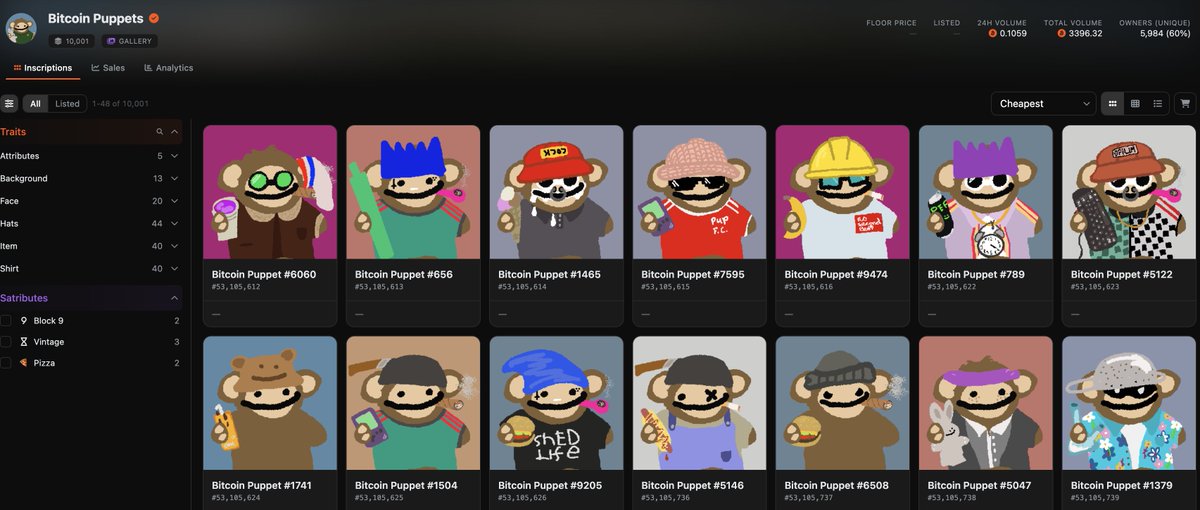Open Bitcoin Puppet #9205 image
The height and width of the screenshot is (510, 1200).
(x=556, y=403)
